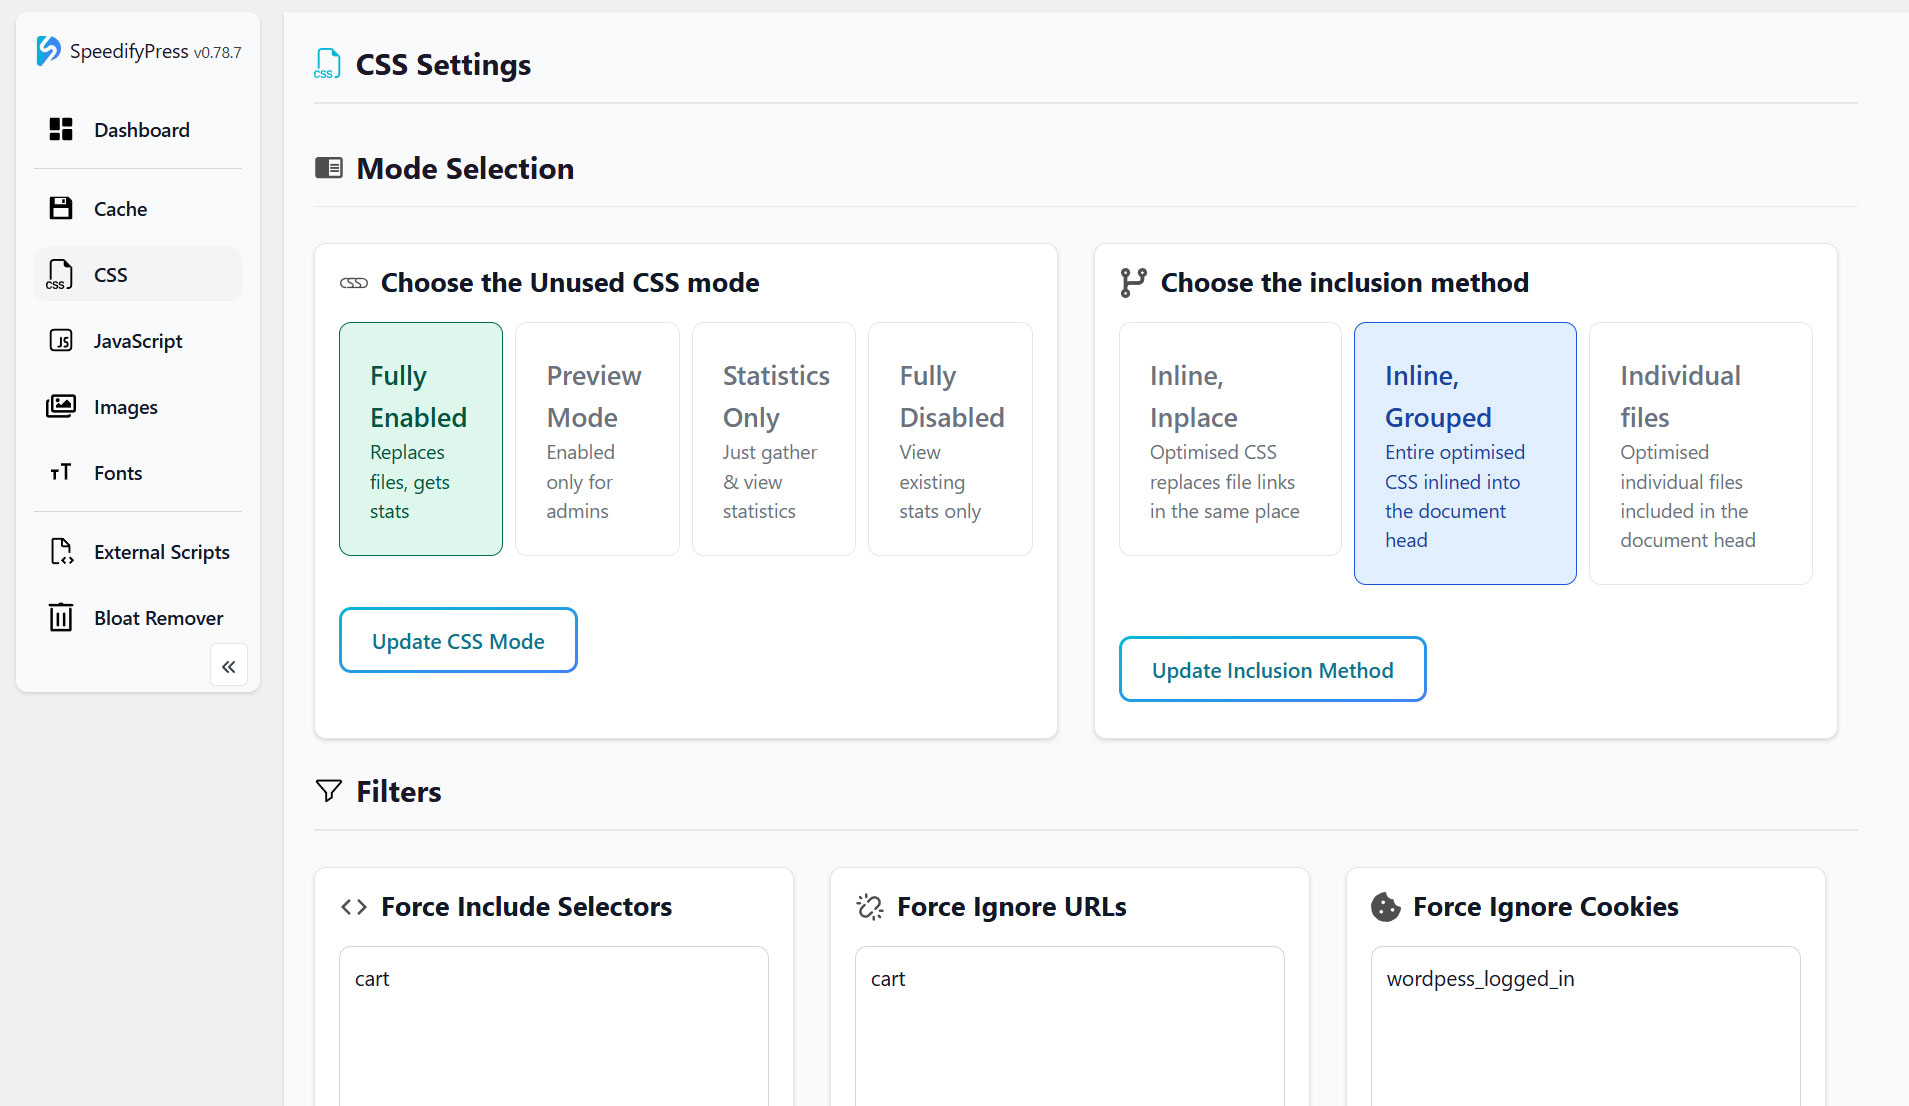Click the Update Inclusion Method button
1909x1106 pixels.
pos(1272,670)
